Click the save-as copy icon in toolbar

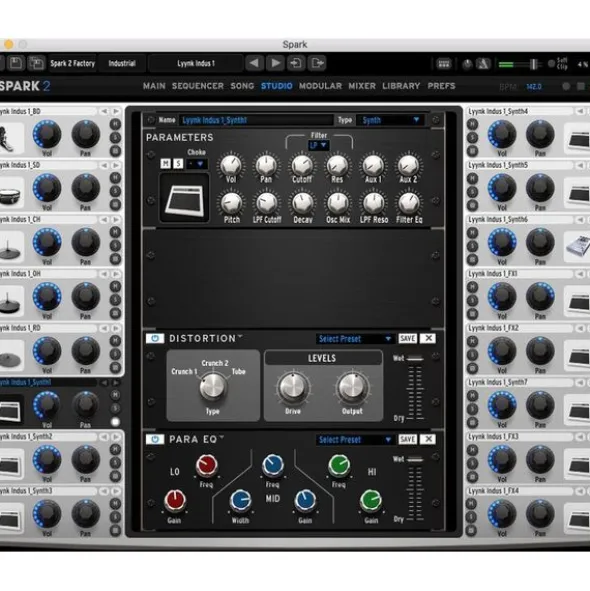click(36, 63)
